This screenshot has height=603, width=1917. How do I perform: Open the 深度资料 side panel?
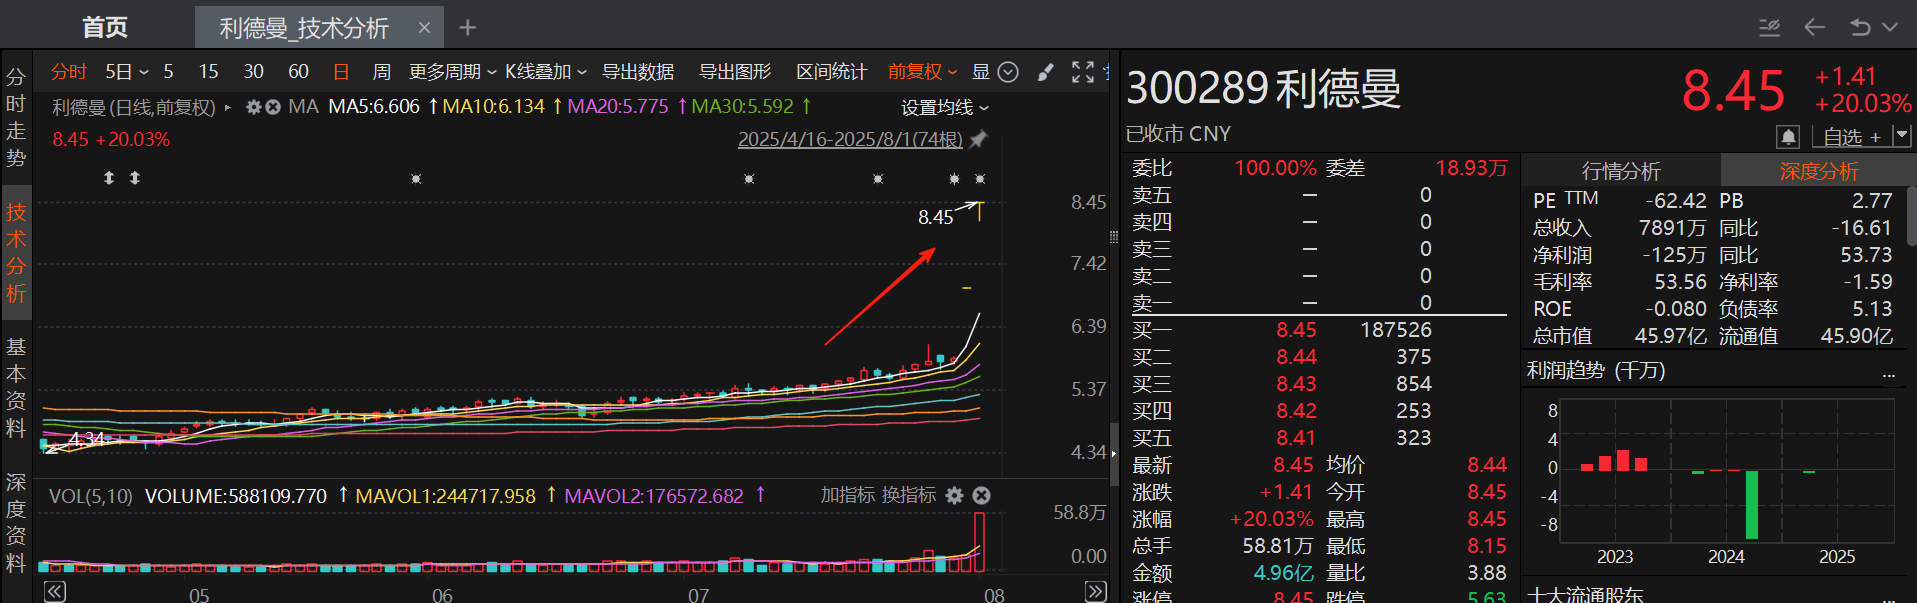[x=16, y=522]
